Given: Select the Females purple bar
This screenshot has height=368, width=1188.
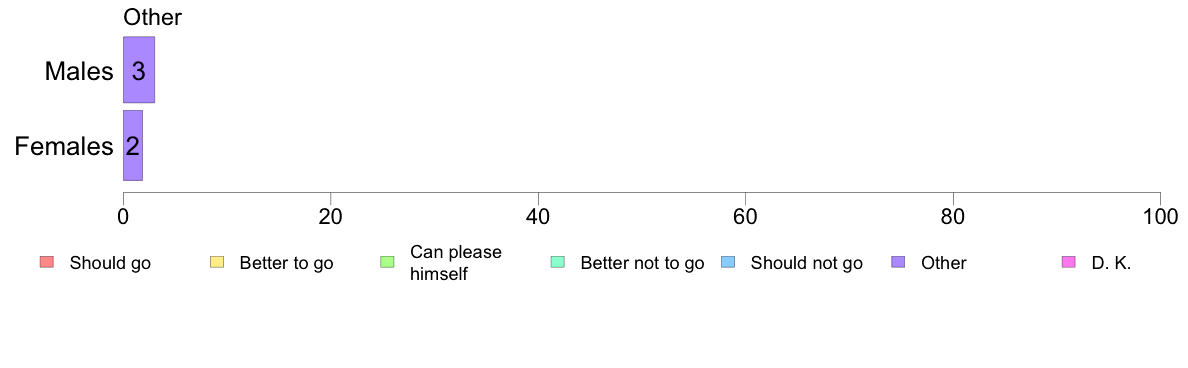Looking at the screenshot, I should 133,145.
